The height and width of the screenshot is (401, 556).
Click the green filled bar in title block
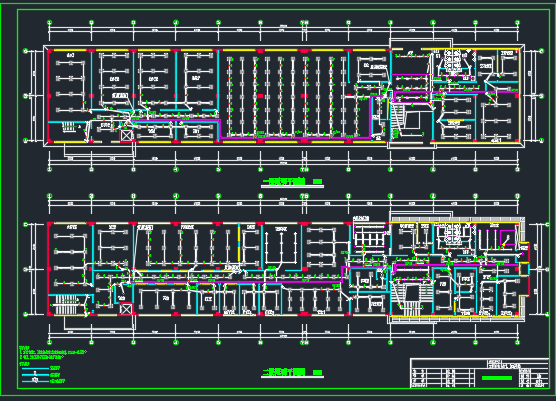point(497,378)
